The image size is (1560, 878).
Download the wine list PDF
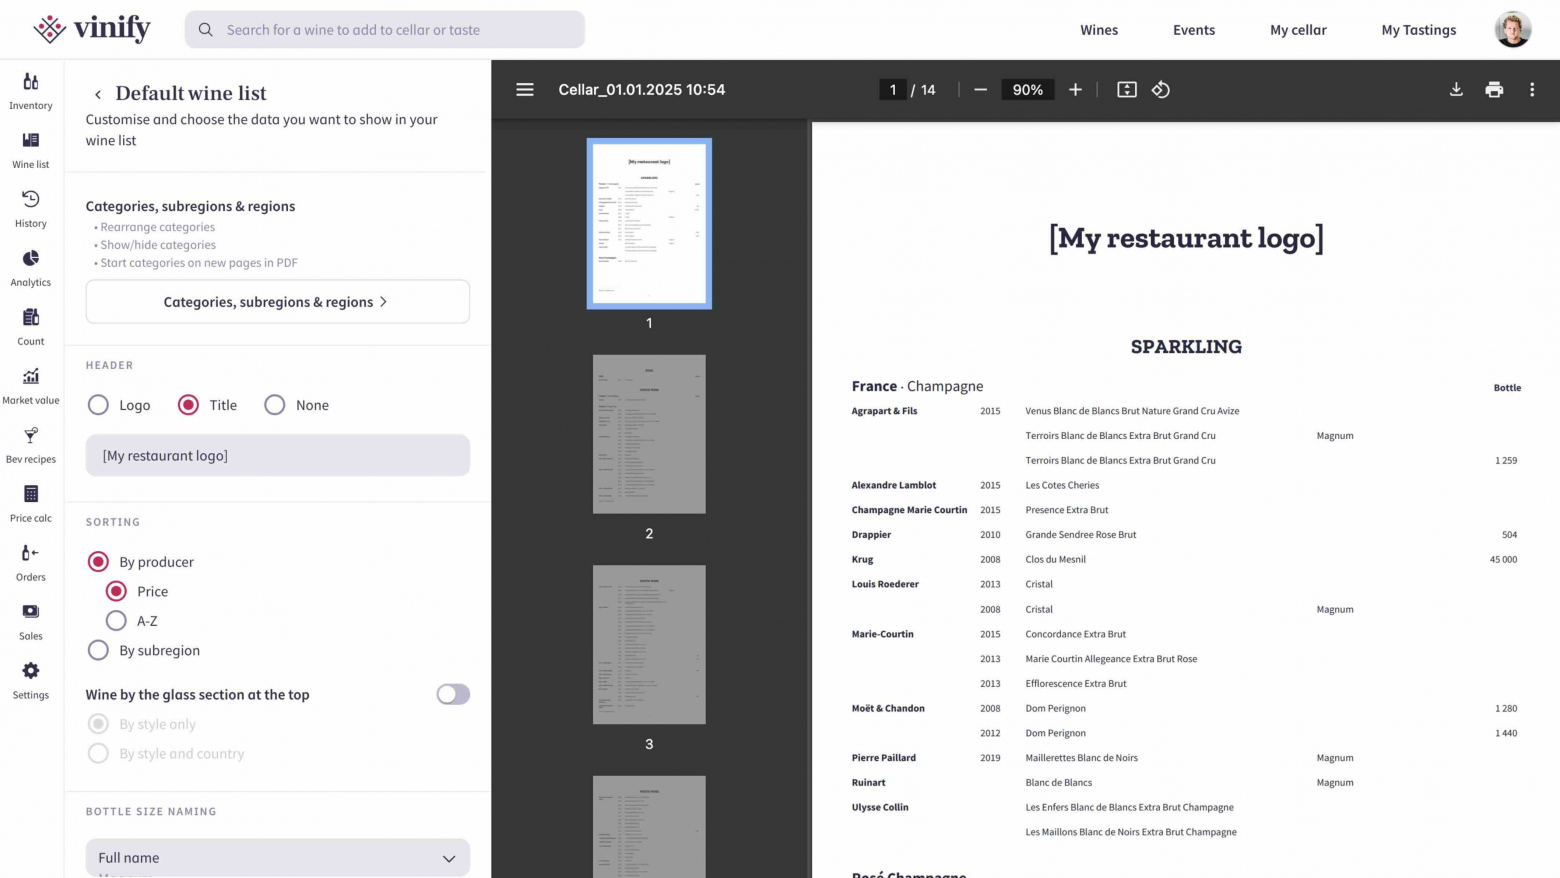pyautogui.click(x=1456, y=89)
